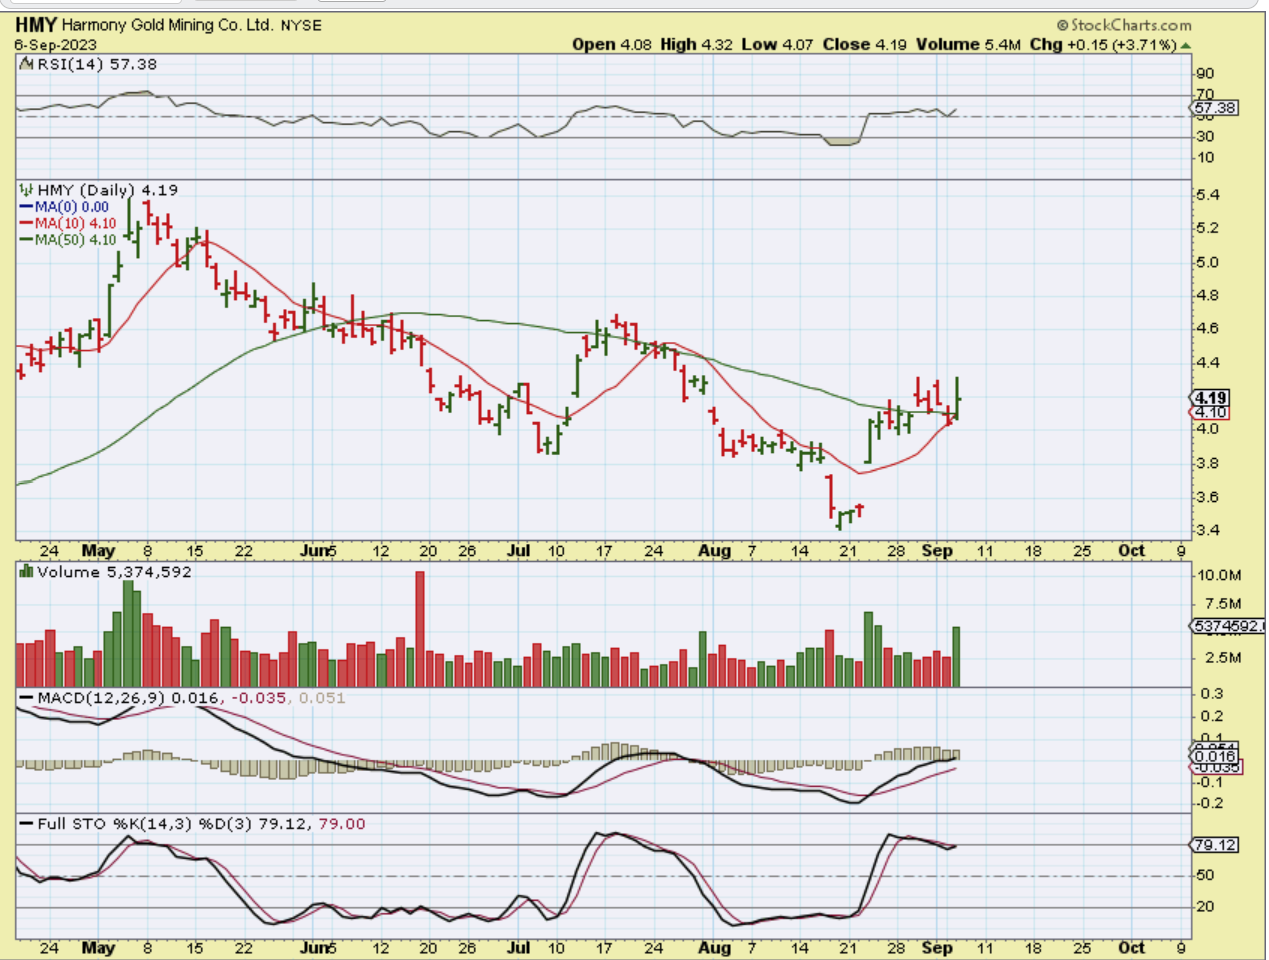Image resolution: width=1269 pixels, height=960 pixels.
Task: Click the HMY ticker symbol in title
Action: click(36, 25)
